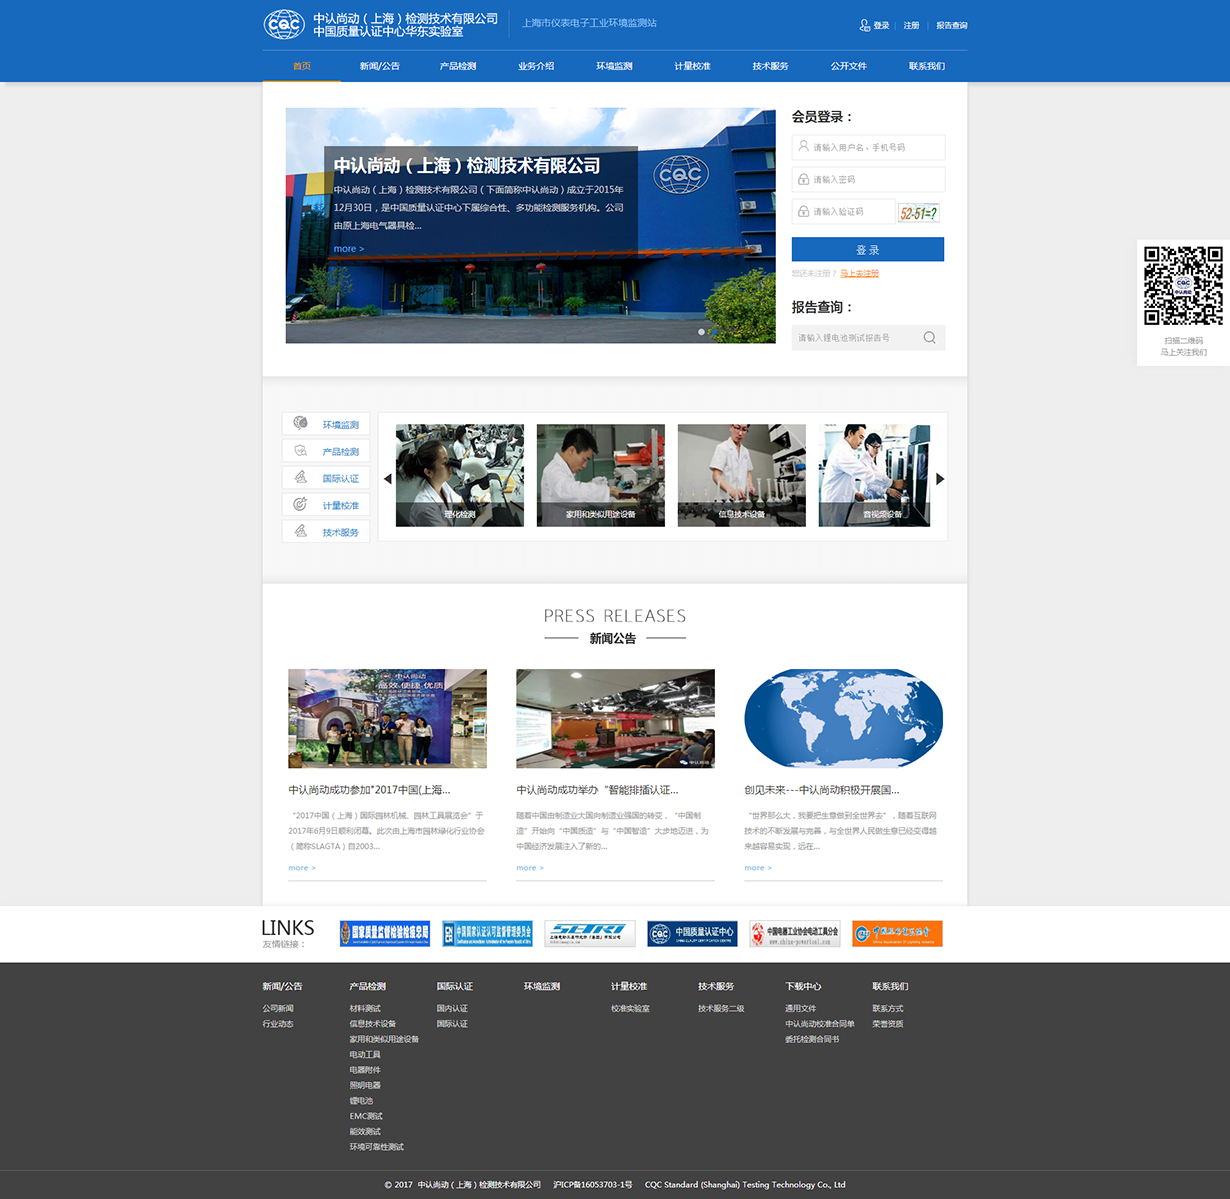1230x1199 pixels.
Task: Click the user icon beside top 登录
Action: (865, 25)
